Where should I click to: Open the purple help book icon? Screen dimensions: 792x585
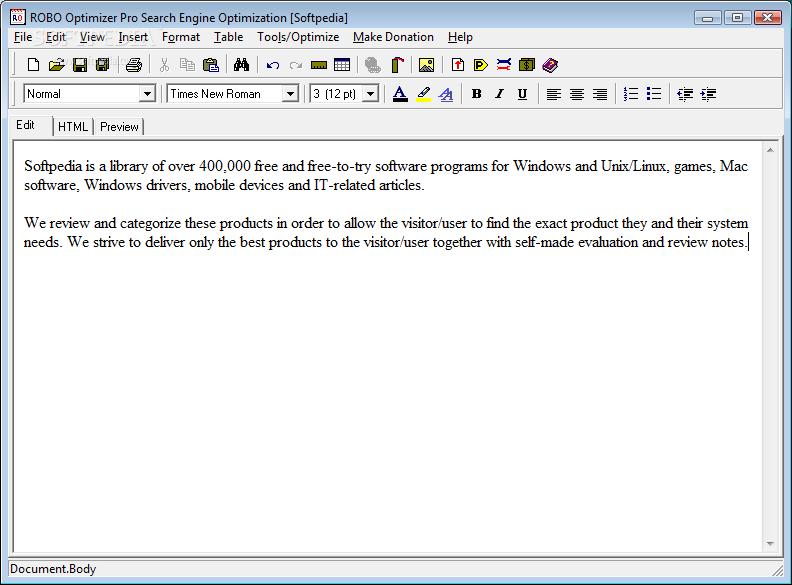click(x=550, y=65)
